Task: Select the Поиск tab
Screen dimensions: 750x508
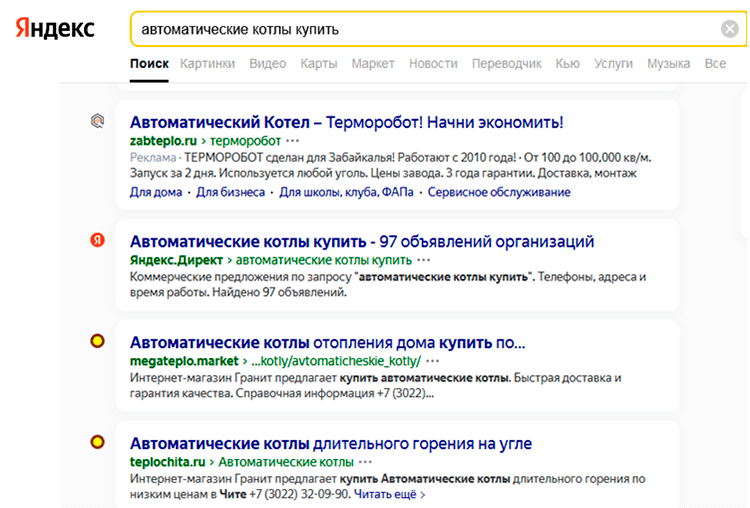Action: click(149, 64)
